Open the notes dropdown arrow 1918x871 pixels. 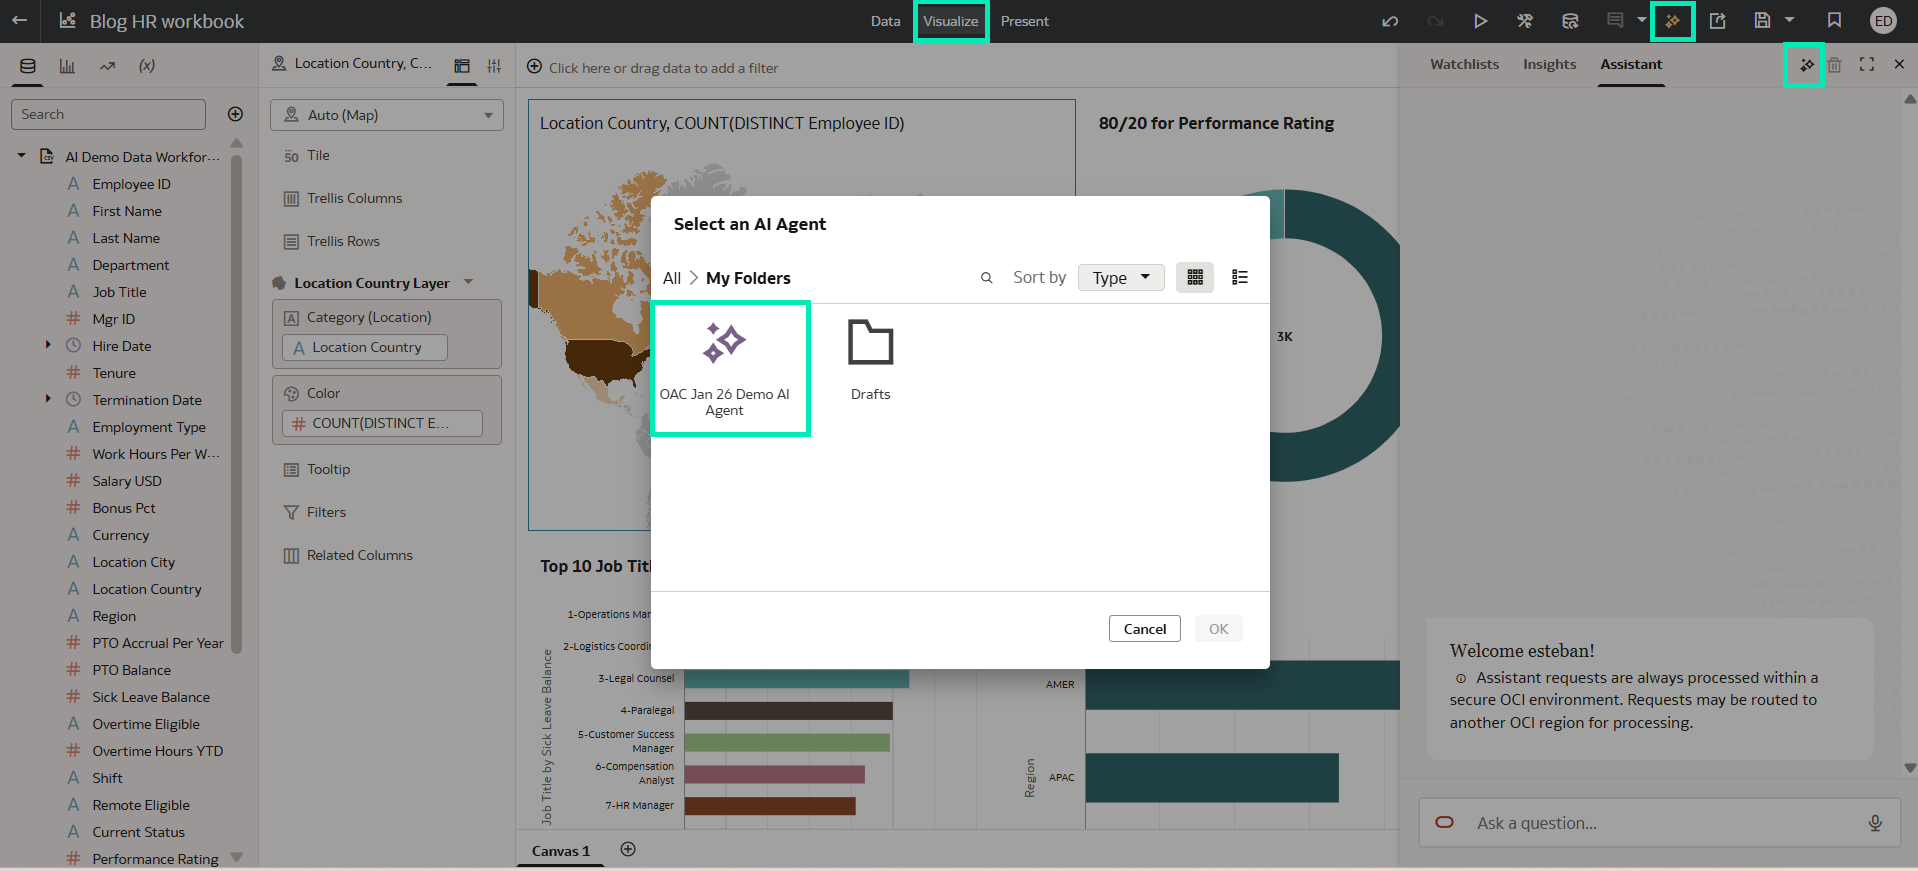click(x=1641, y=20)
